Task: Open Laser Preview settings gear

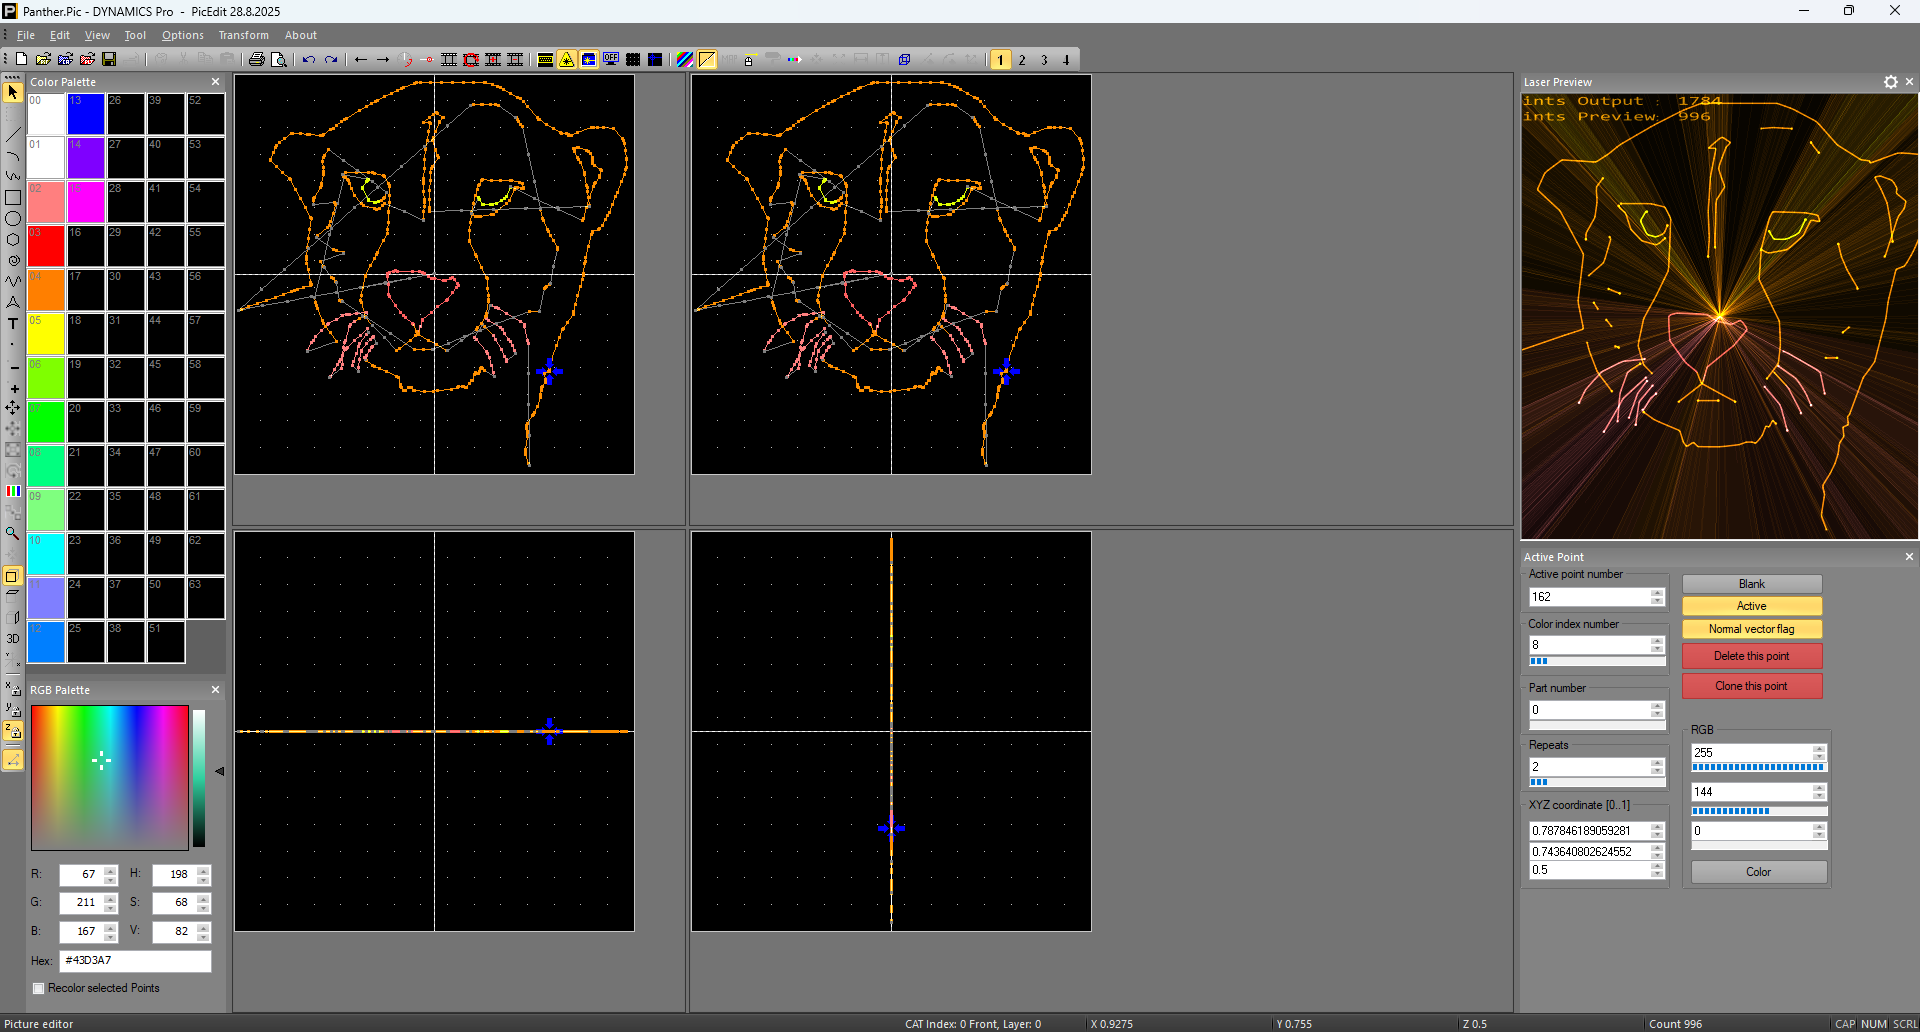Action: tap(1890, 82)
